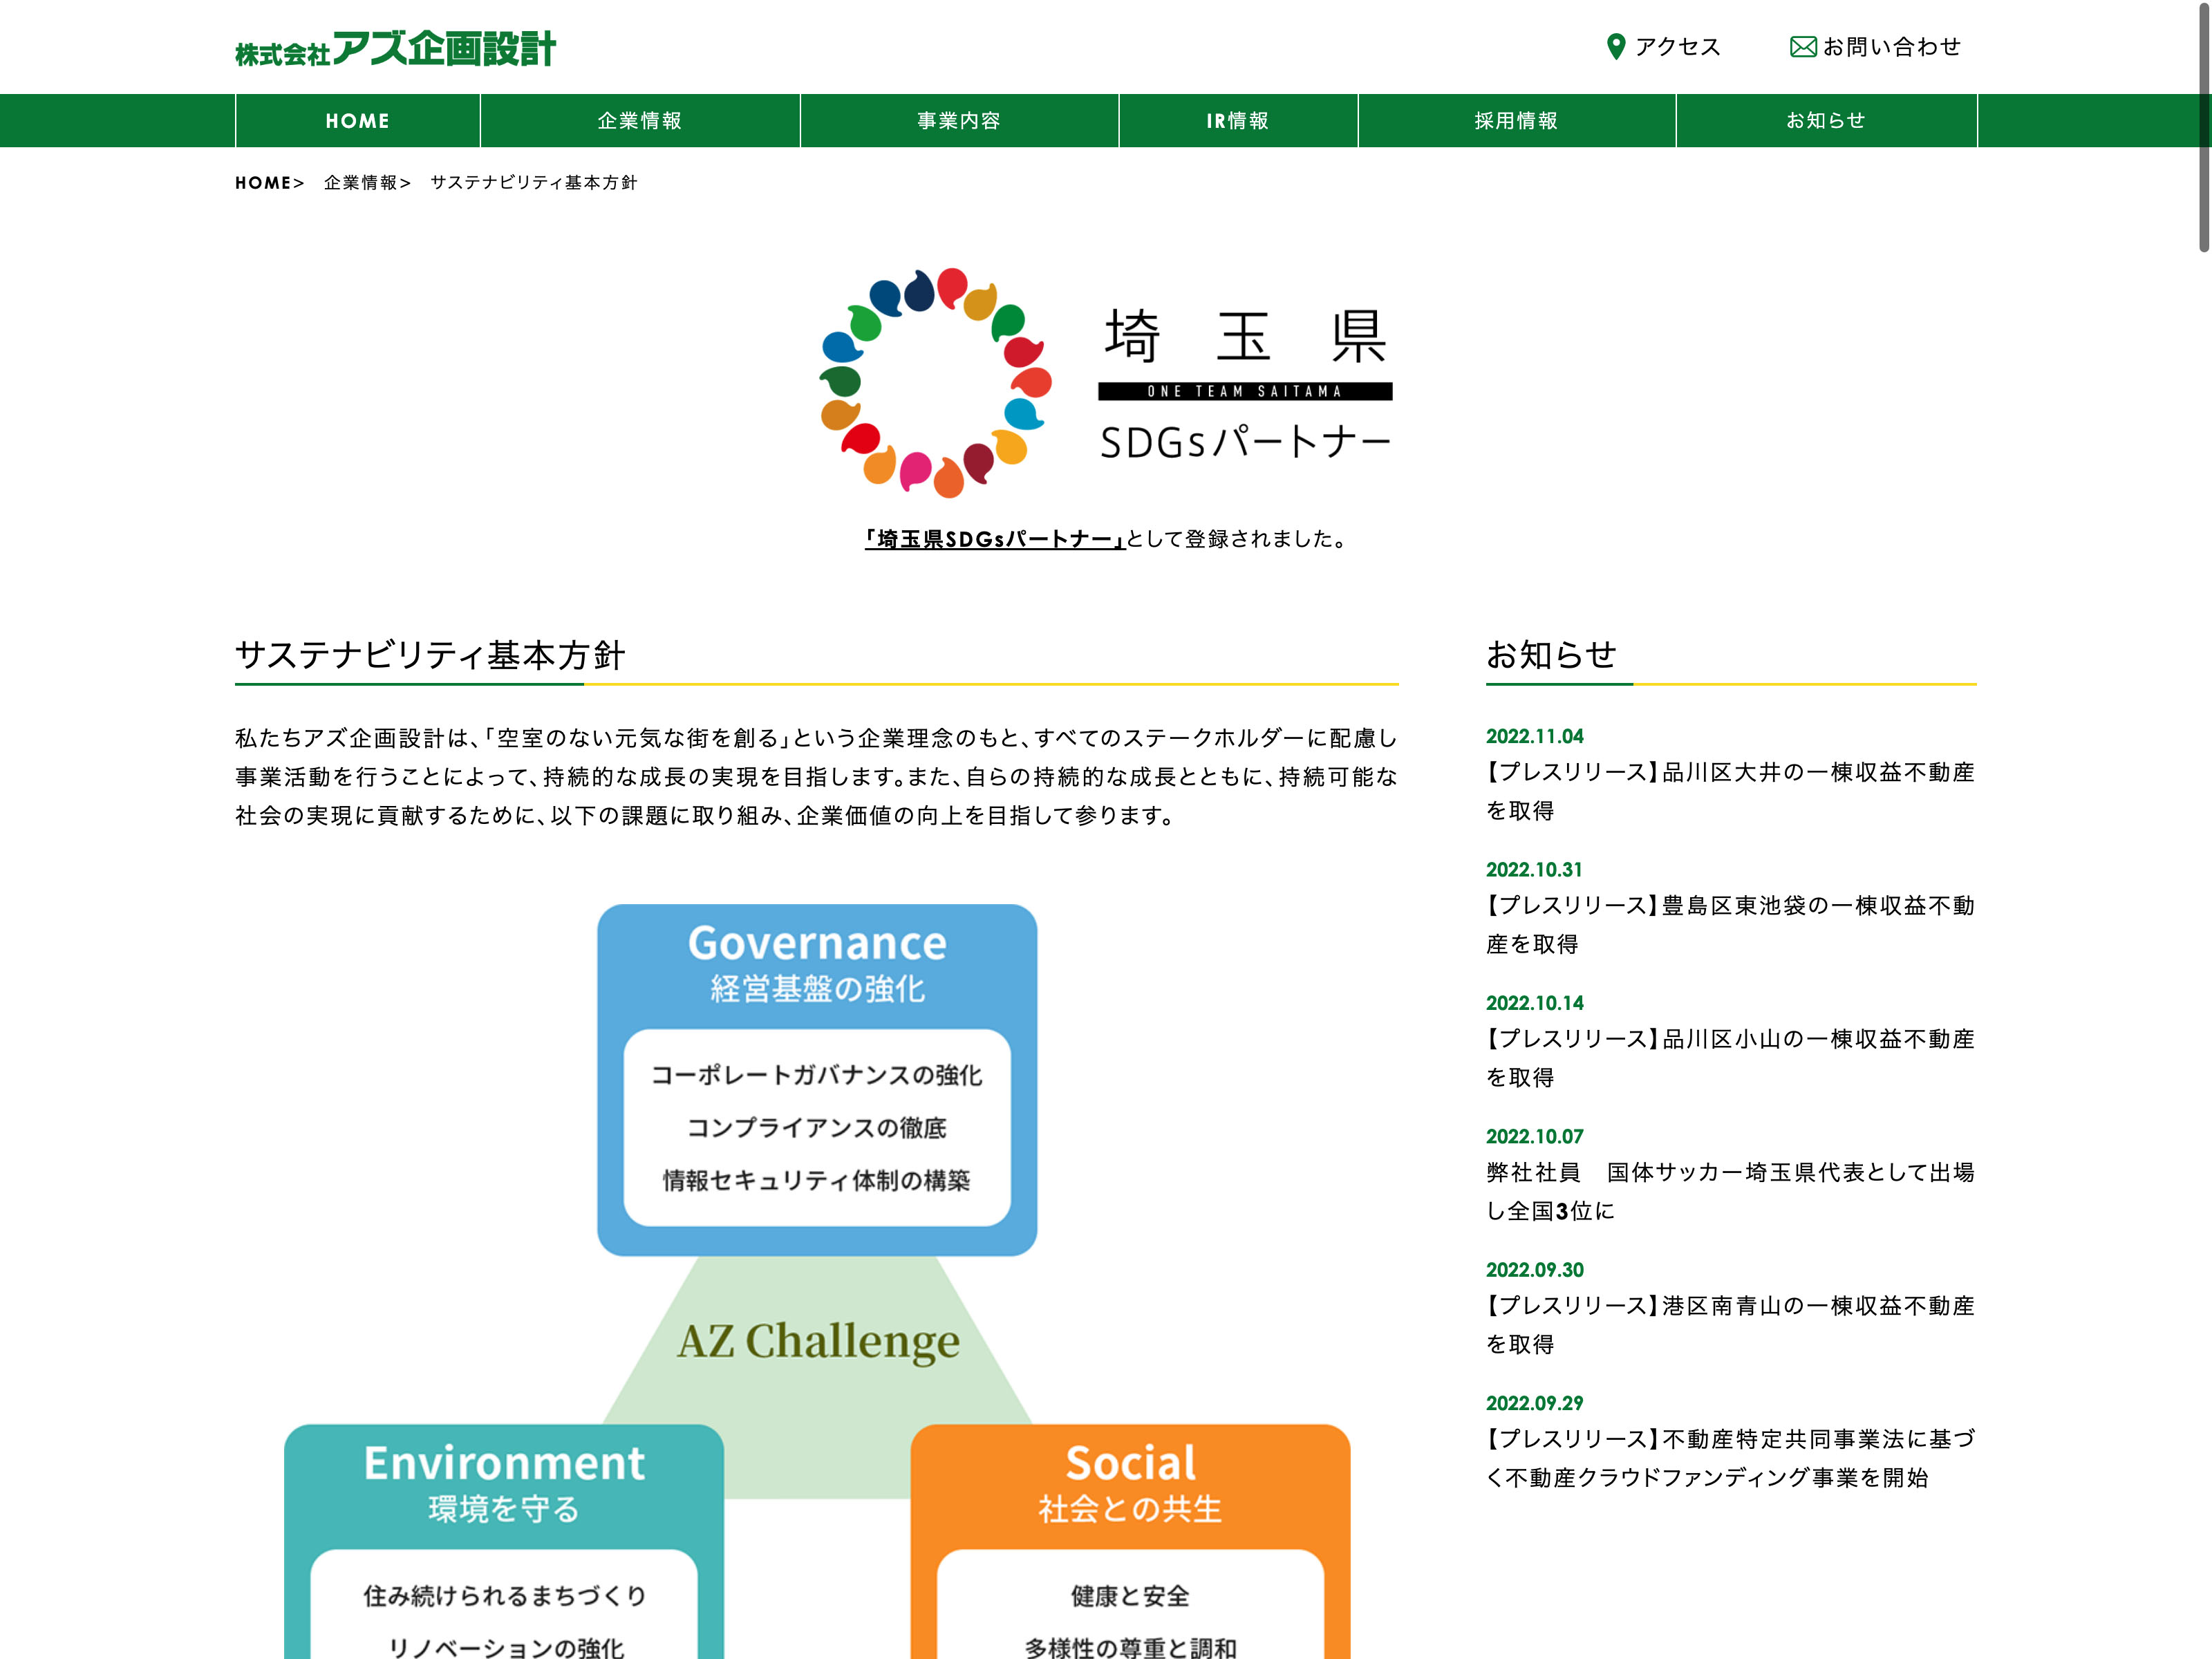This screenshot has width=2212, height=1659.
Task: Click the アズ企画設計 company logo
Action: 395,48
